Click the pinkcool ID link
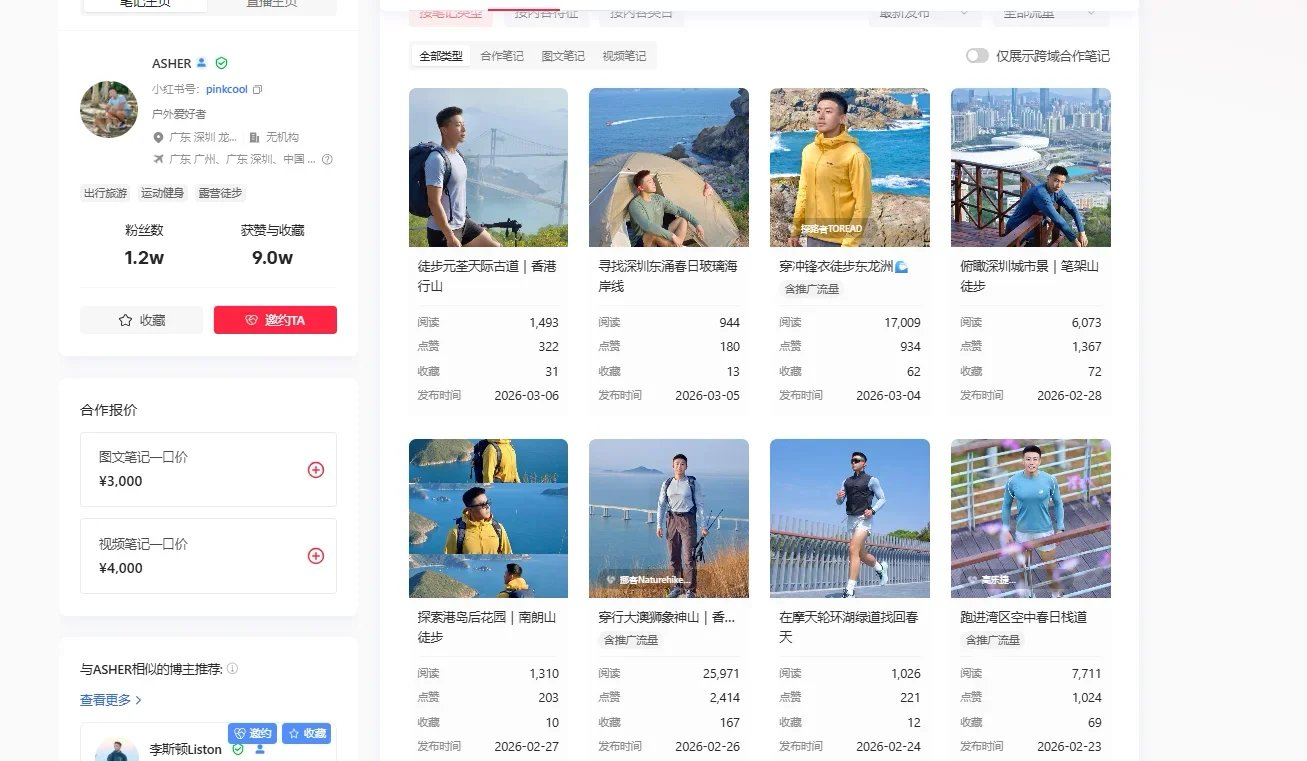The height and width of the screenshot is (761, 1307). coord(226,89)
